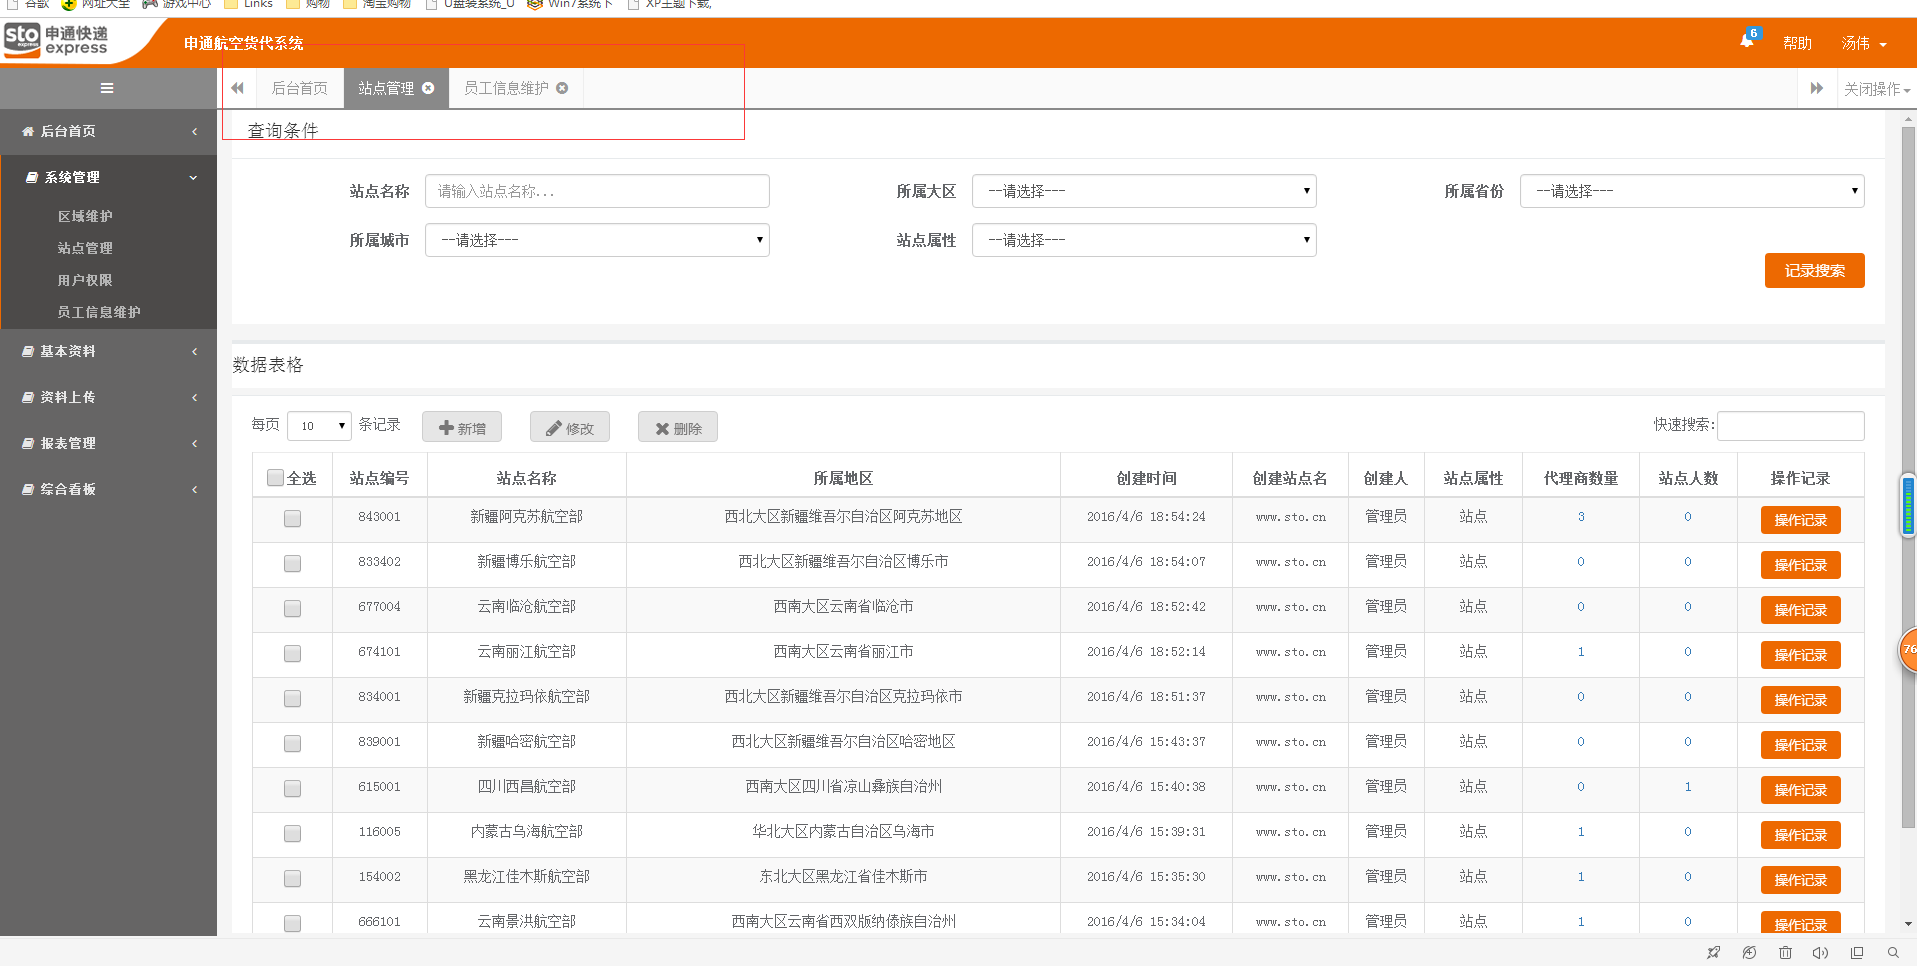This screenshot has height=966, width=1917.
Task: Open 站点管理 in the sidebar
Action: [85, 248]
